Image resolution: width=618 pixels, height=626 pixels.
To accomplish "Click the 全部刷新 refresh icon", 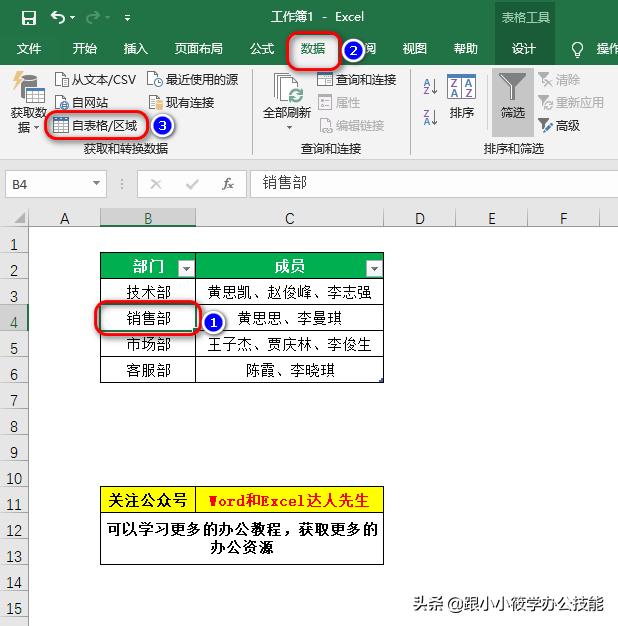I will 287,88.
